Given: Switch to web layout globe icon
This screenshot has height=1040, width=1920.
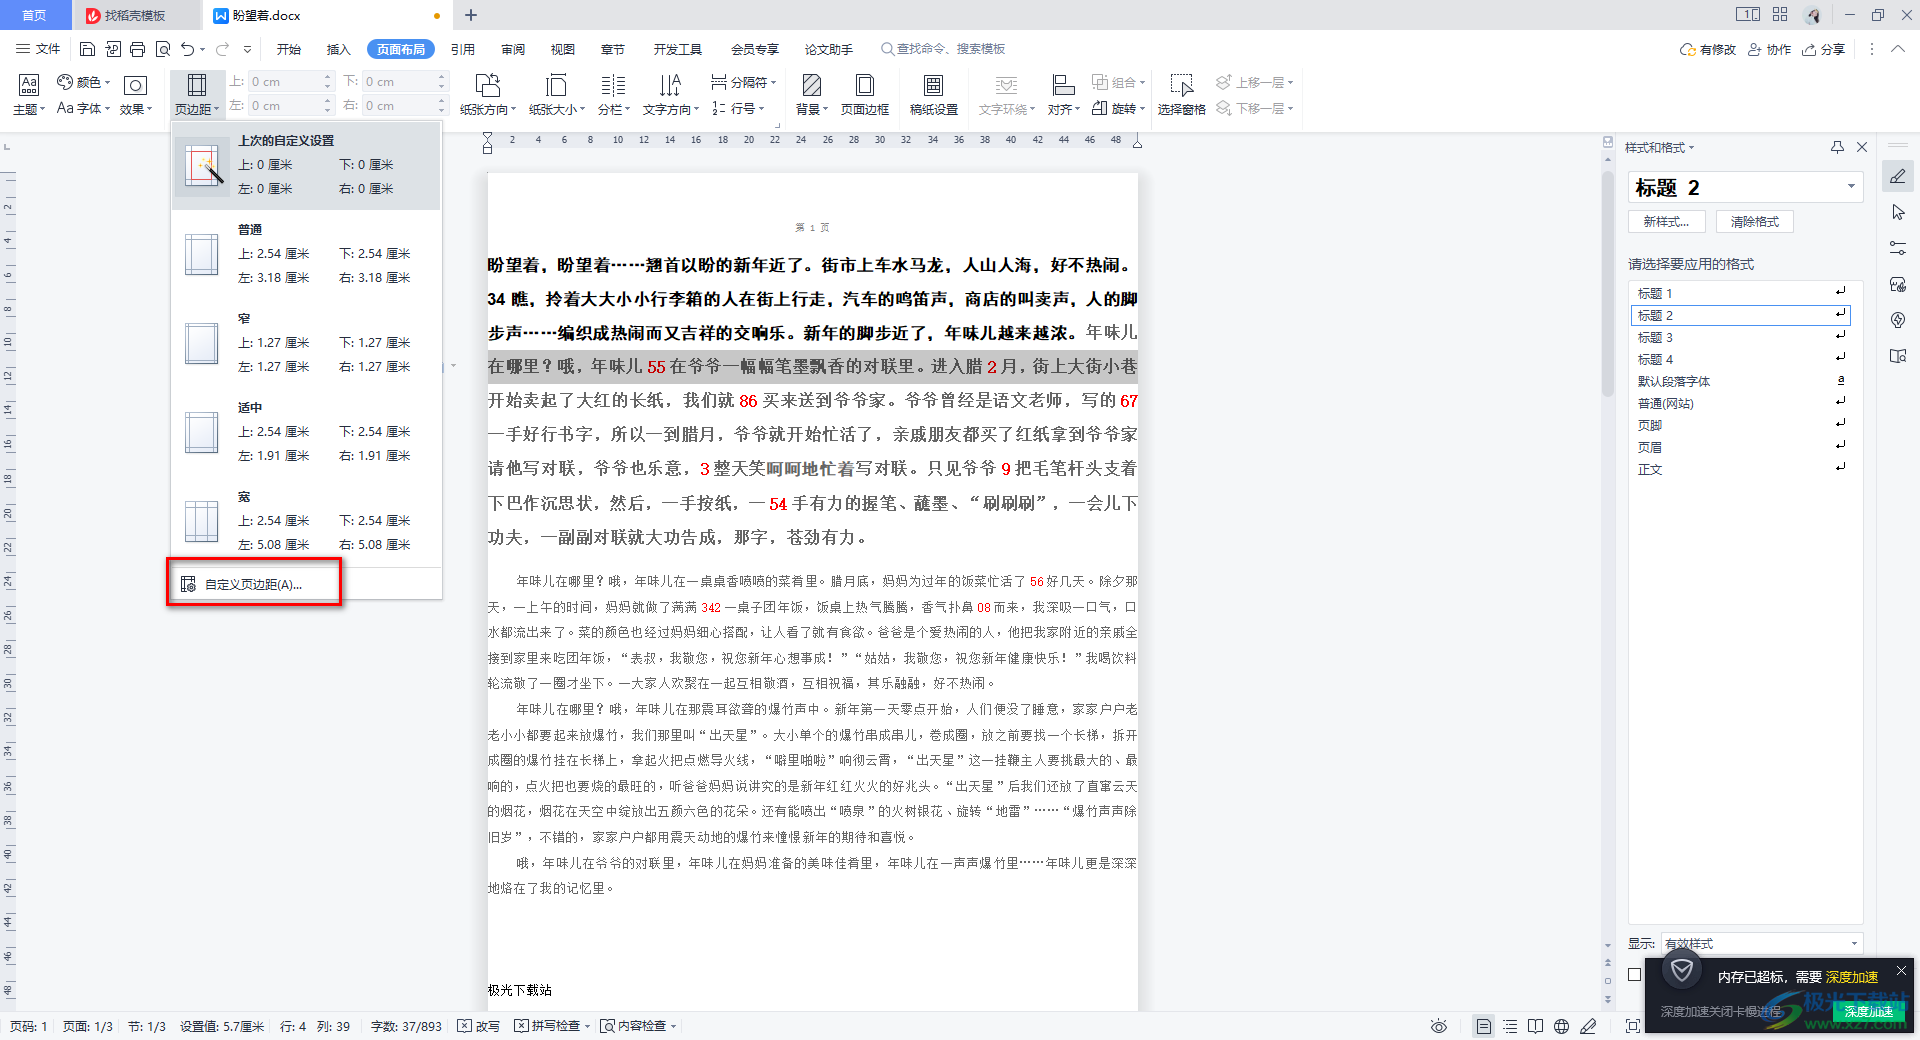Looking at the screenshot, I should [x=1561, y=1026].
